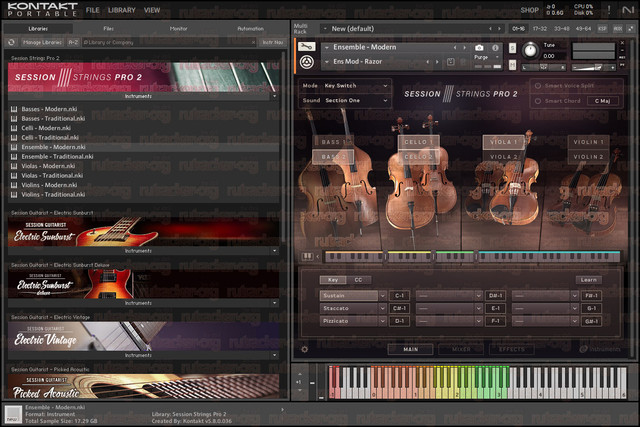This screenshot has height=427, width=640.
Task: Toggle the BASS 1 section
Action: tap(333, 142)
